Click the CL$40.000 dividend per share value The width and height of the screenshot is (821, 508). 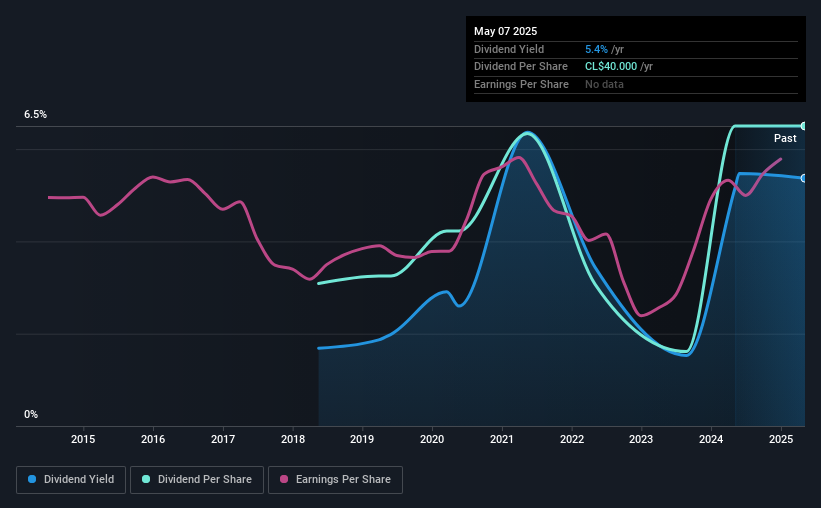pos(611,67)
